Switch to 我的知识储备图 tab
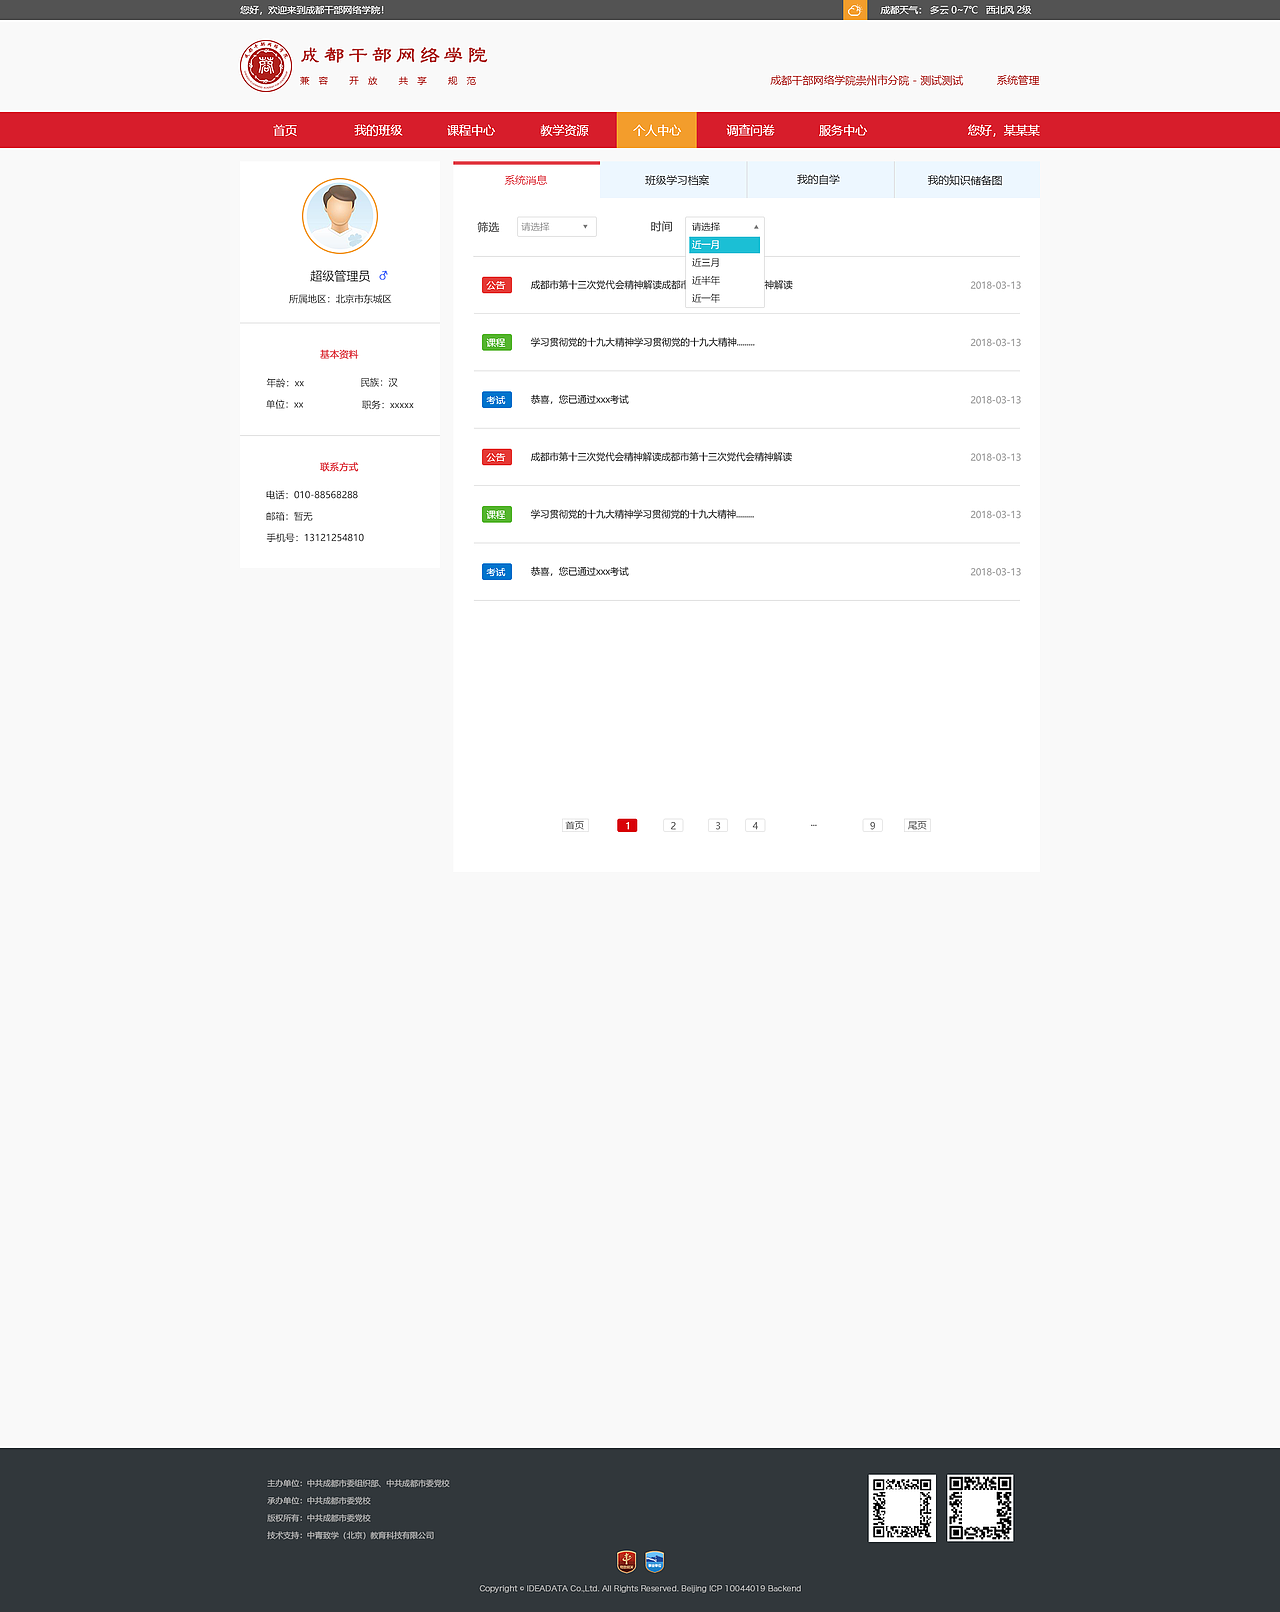This screenshot has width=1280, height=1612. click(x=965, y=180)
